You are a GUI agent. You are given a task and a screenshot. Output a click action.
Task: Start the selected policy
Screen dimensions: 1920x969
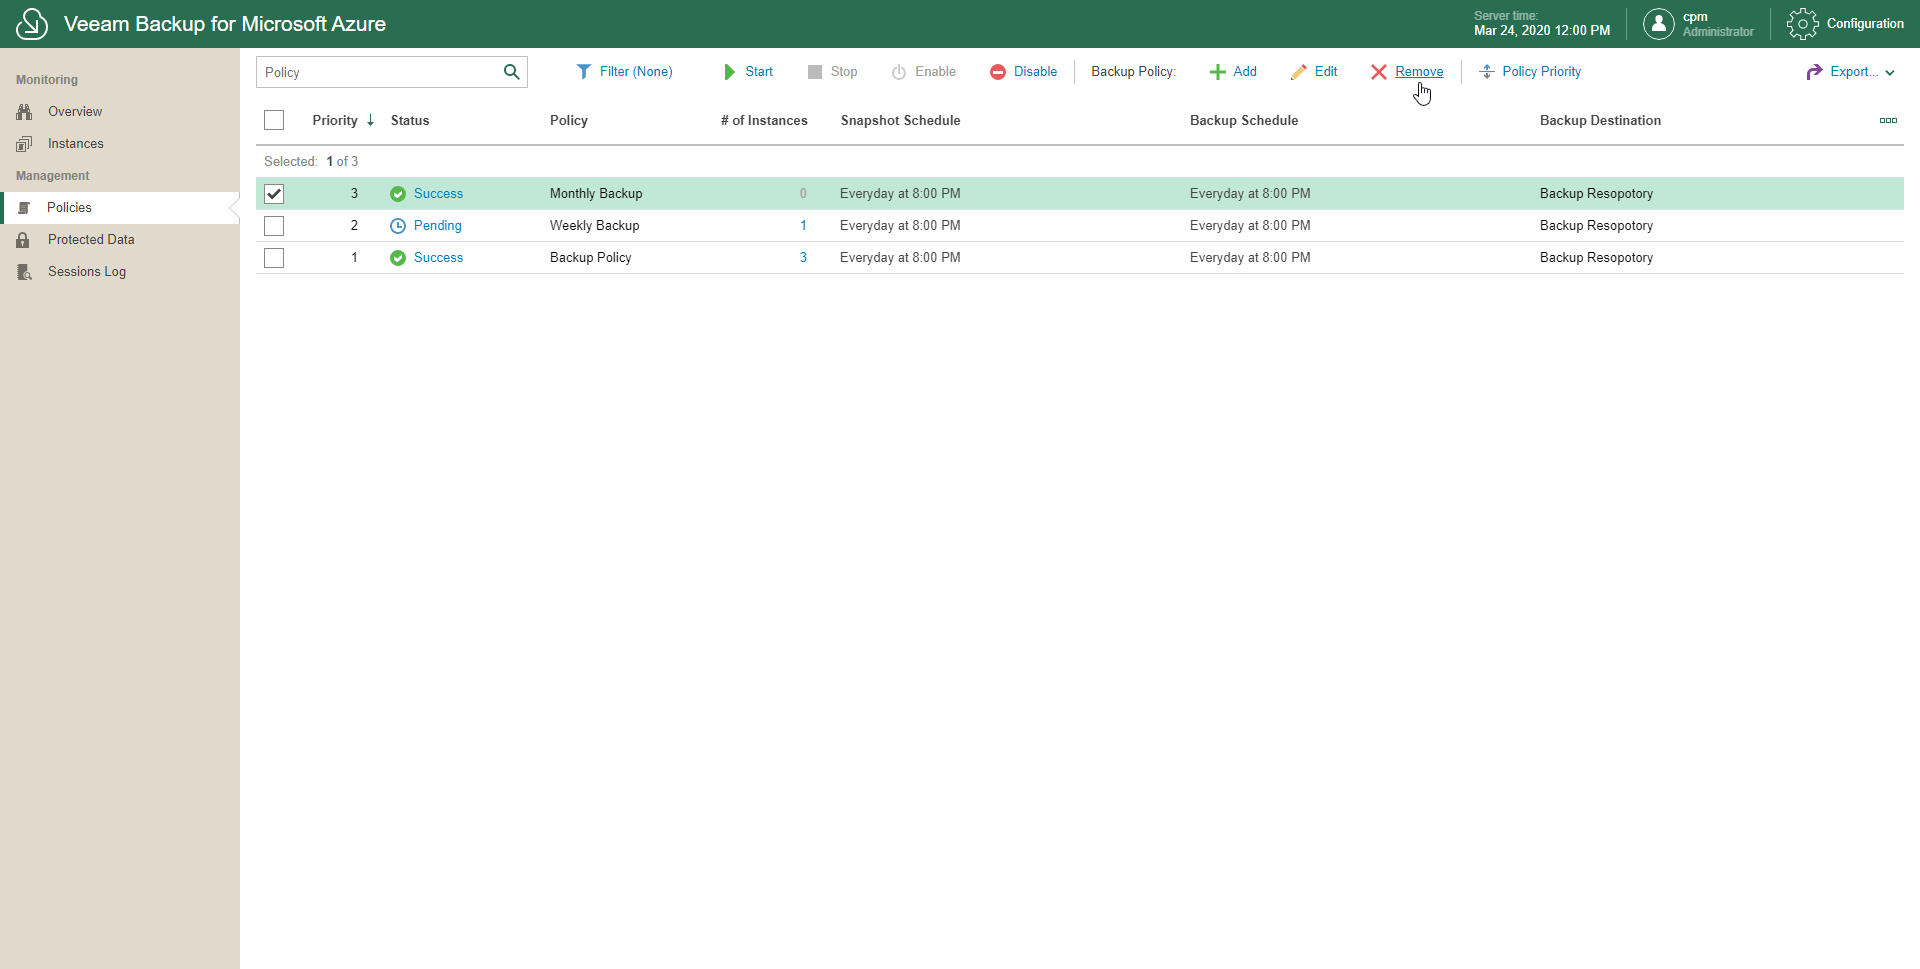click(748, 72)
